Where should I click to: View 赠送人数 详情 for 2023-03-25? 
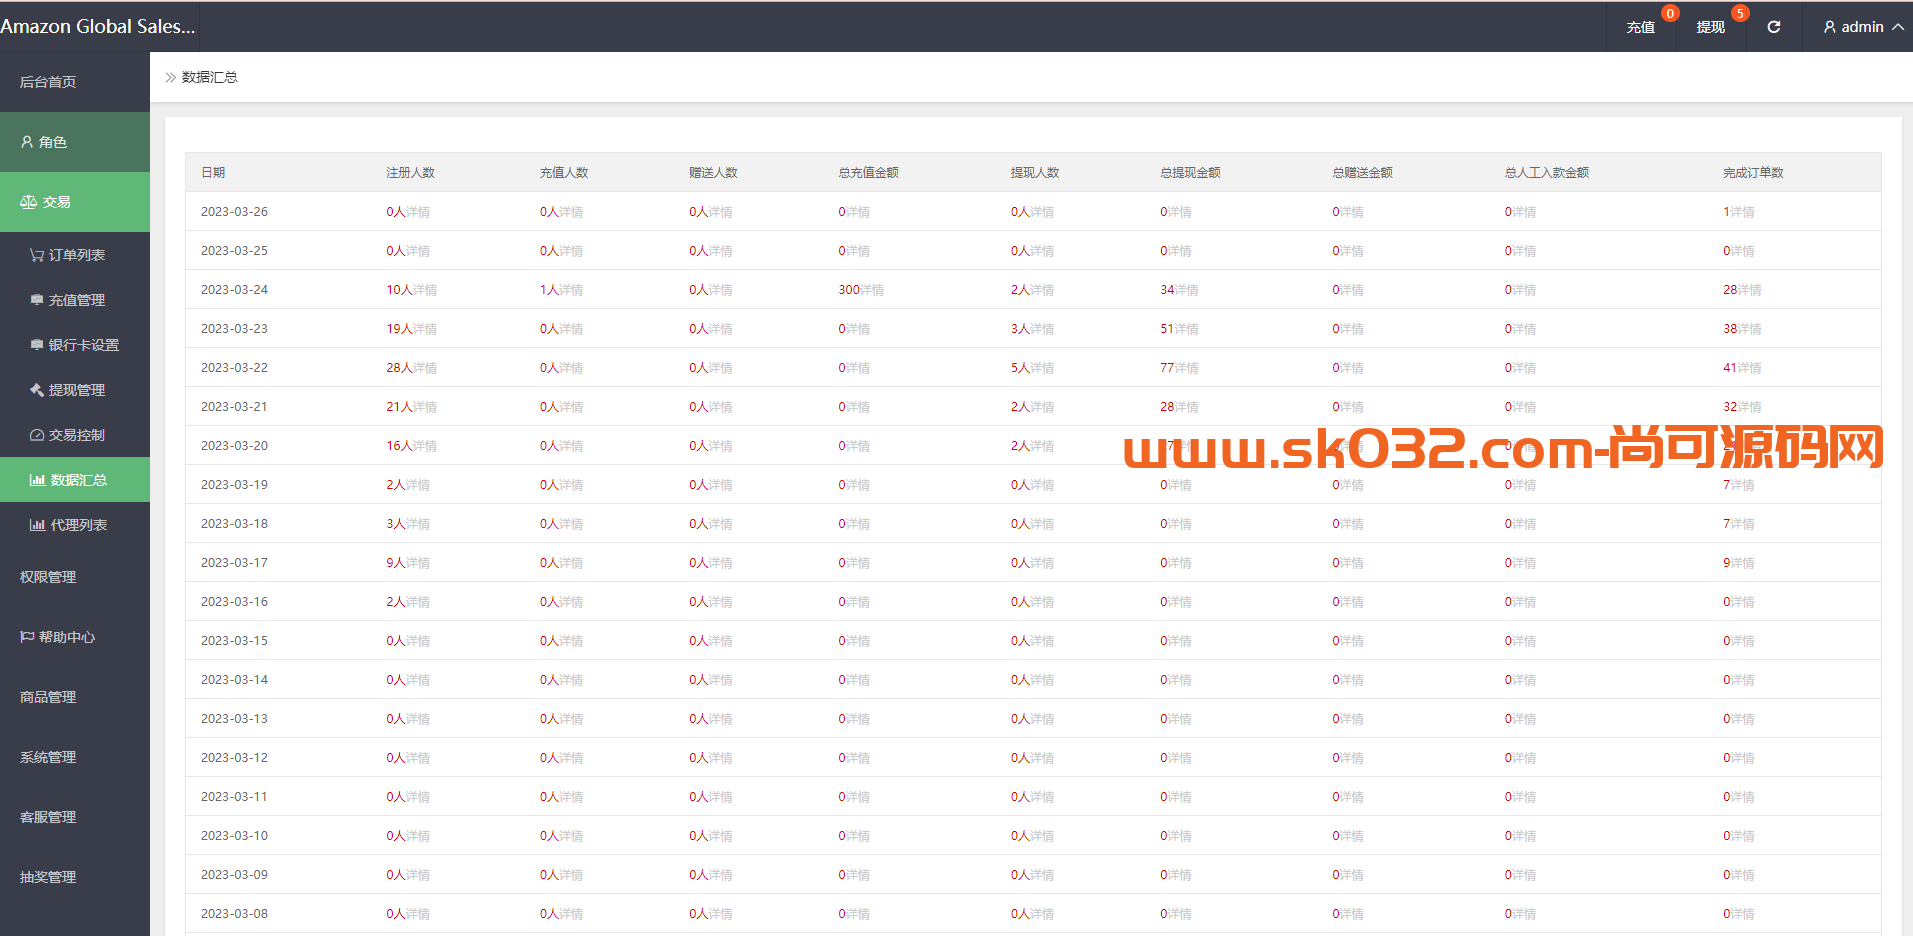coord(720,251)
